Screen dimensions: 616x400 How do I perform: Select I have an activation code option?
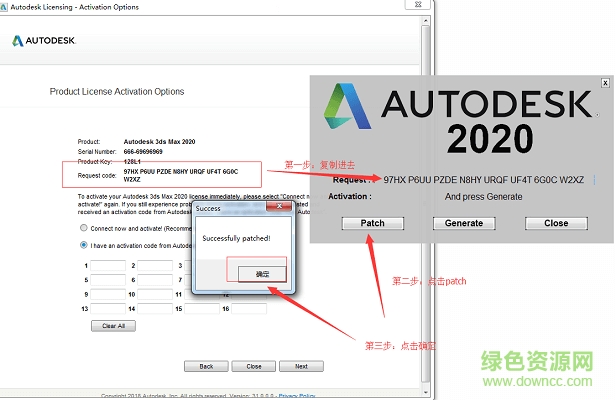[x=83, y=244]
